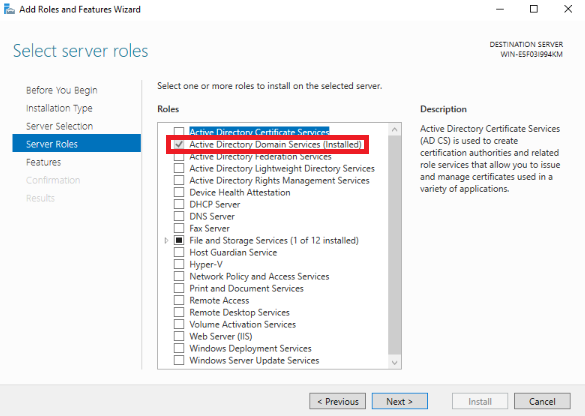Screen dimensions: 585x416
Task: Click the roles list scrollbar thumb
Action: click(395, 245)
